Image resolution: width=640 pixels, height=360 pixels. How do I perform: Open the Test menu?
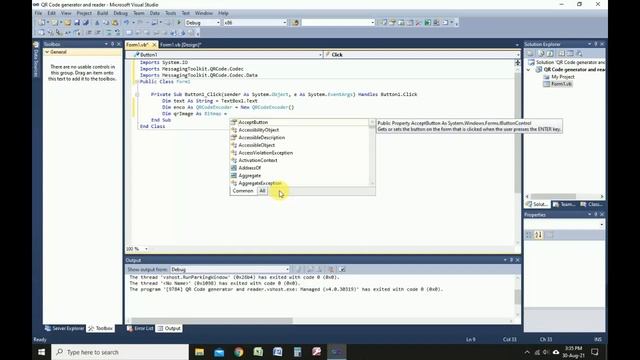(186, 13)
